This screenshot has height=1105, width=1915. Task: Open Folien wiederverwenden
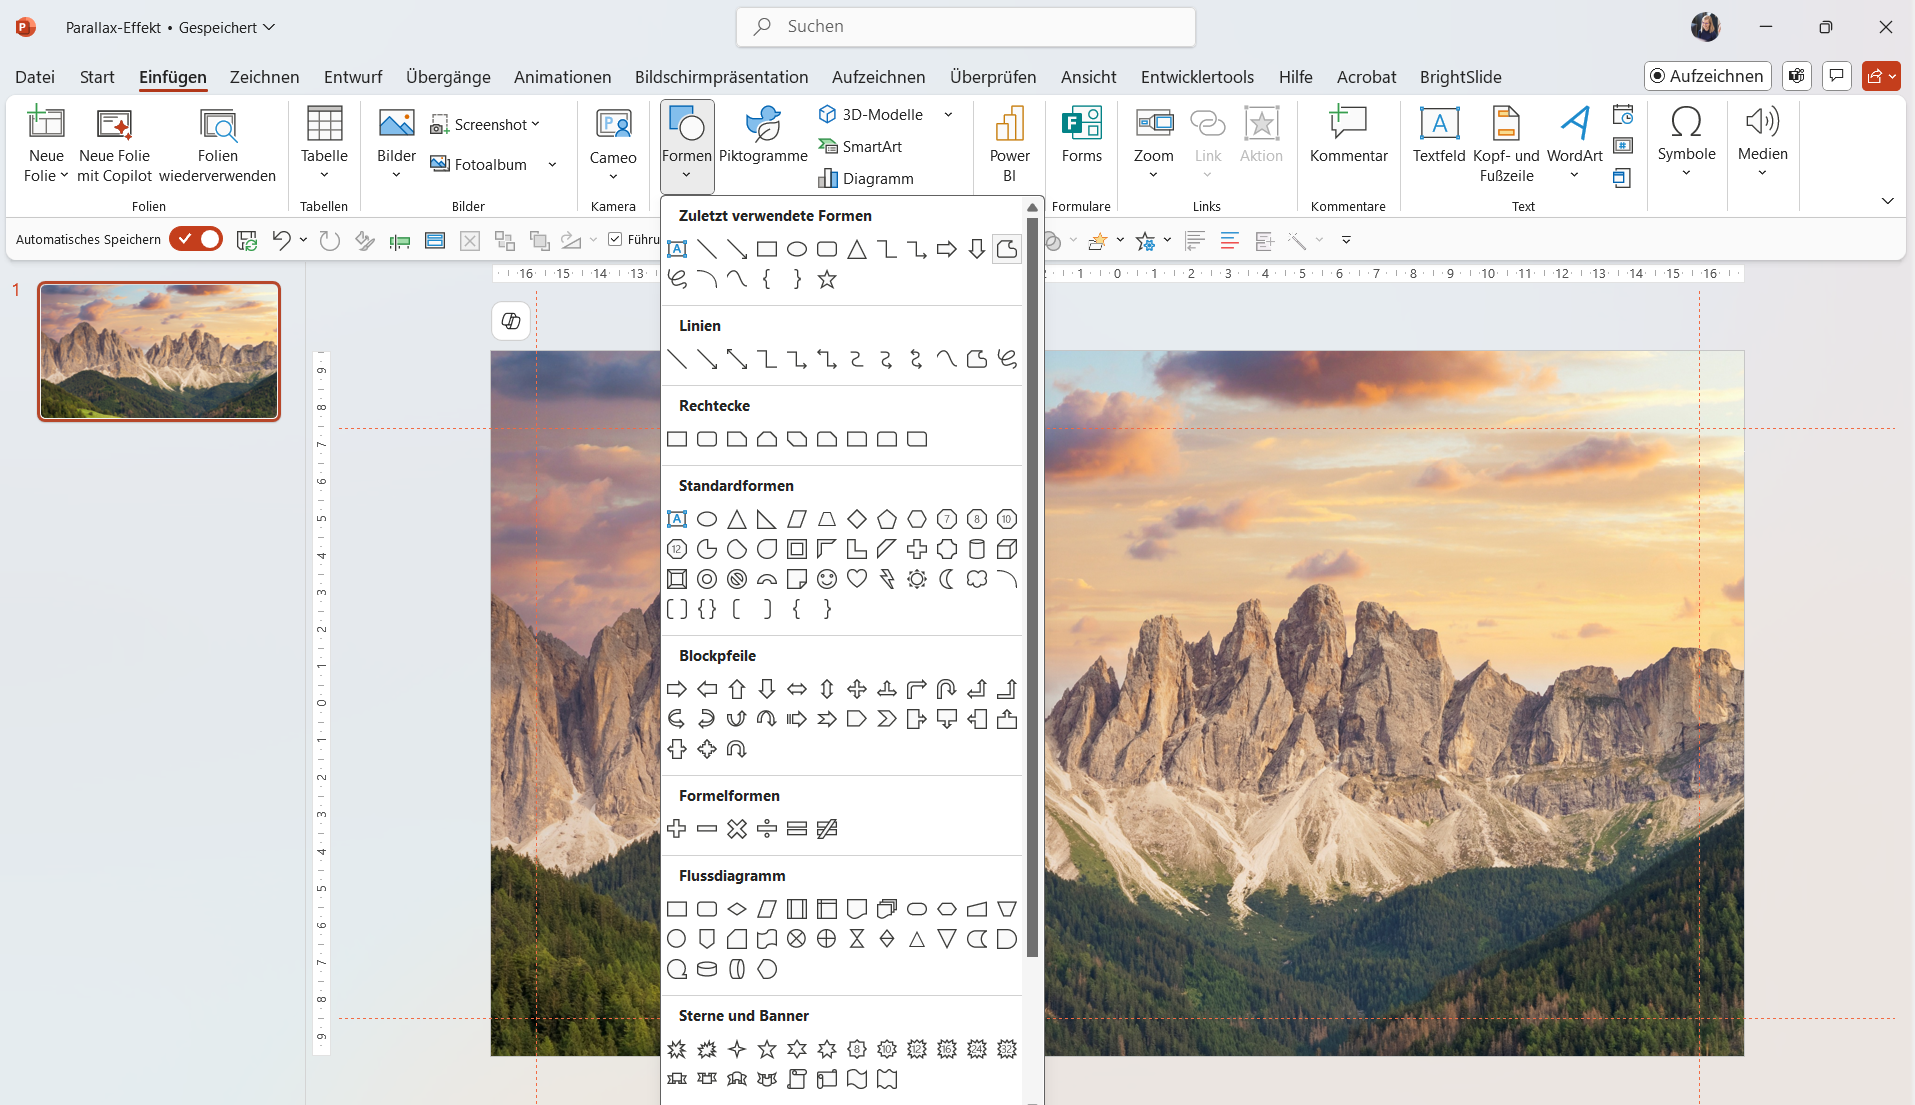(217, 145)
